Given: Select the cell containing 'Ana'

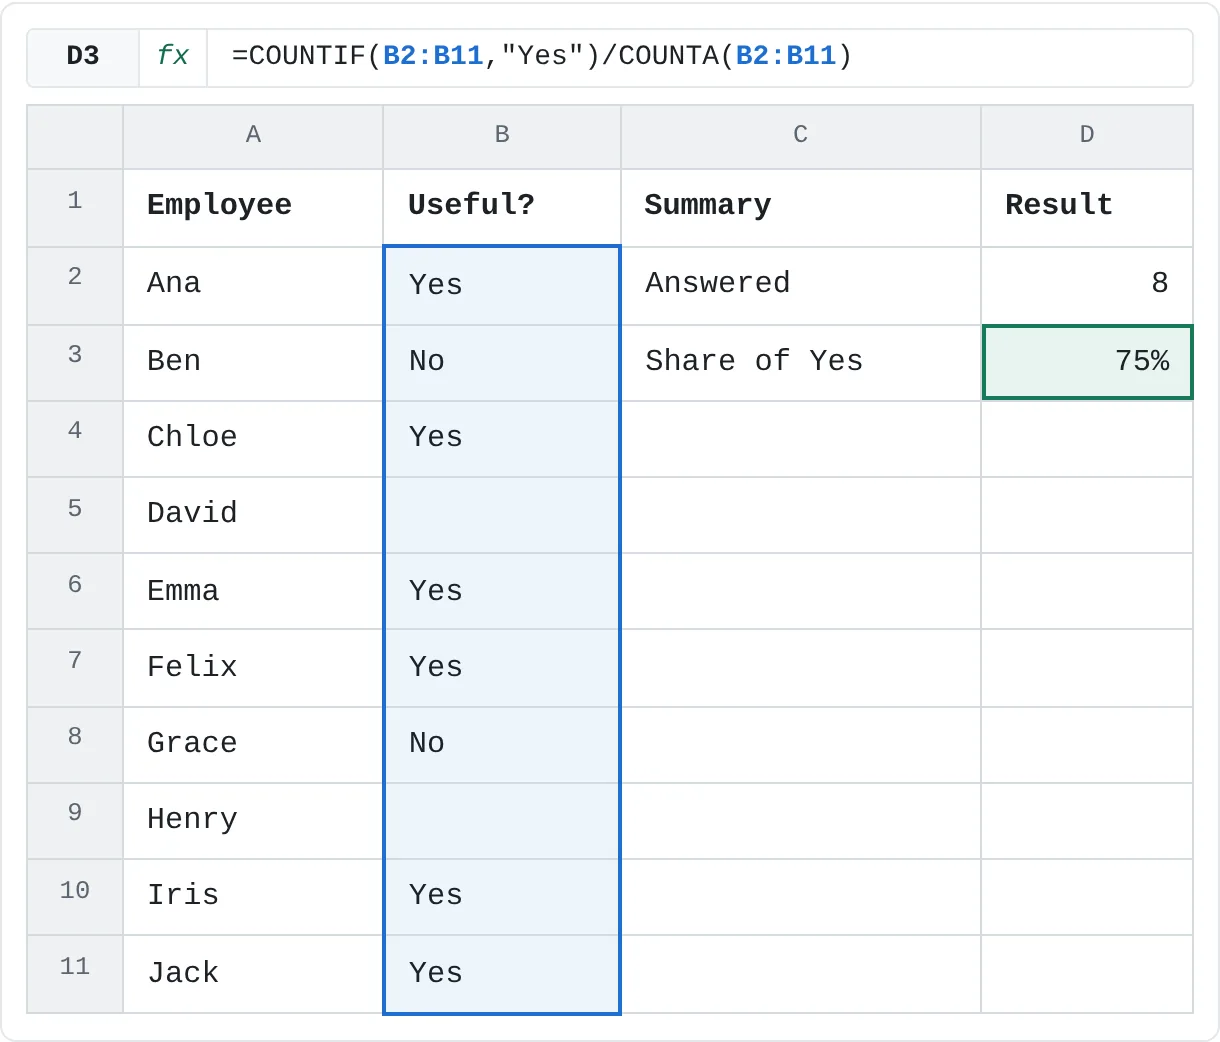Looking at the screenshot, I should [x=253, y=286].
